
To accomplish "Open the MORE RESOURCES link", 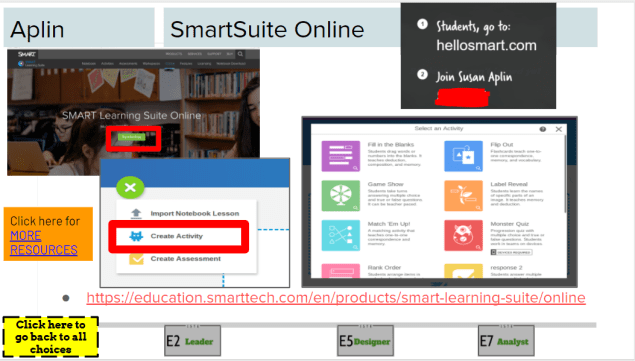I will pos(44,243).
